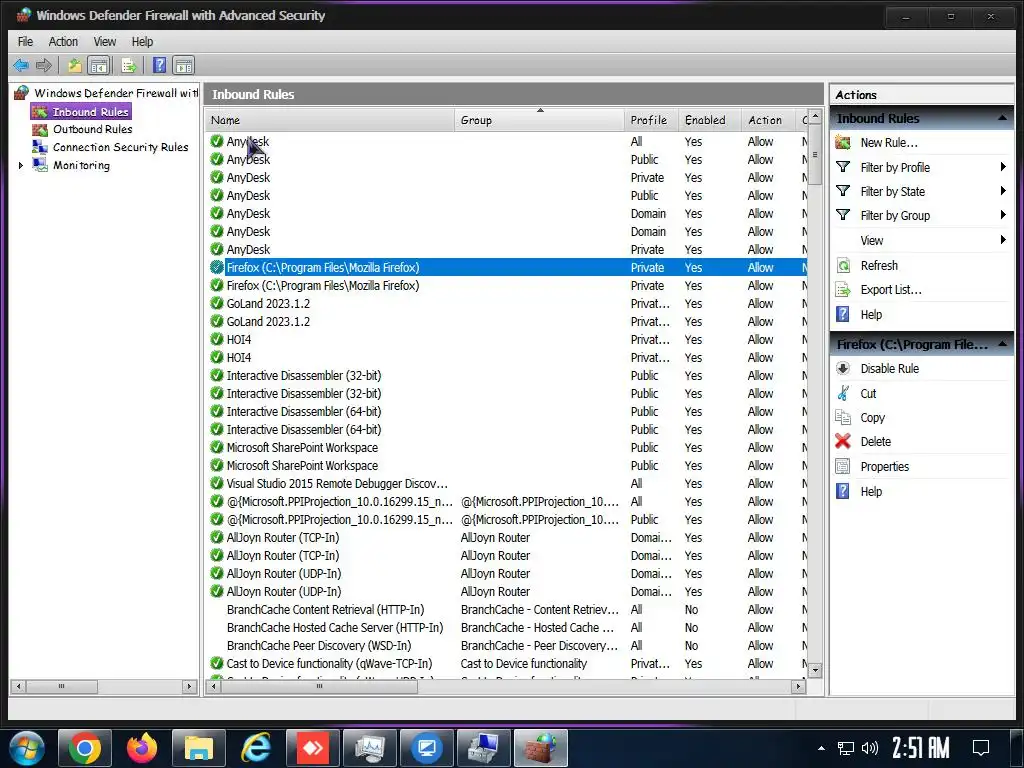The width and height of the screenshot is (1024, 768).
Task: Click Help under Inbound Rules actions
Action: (871, 314)
